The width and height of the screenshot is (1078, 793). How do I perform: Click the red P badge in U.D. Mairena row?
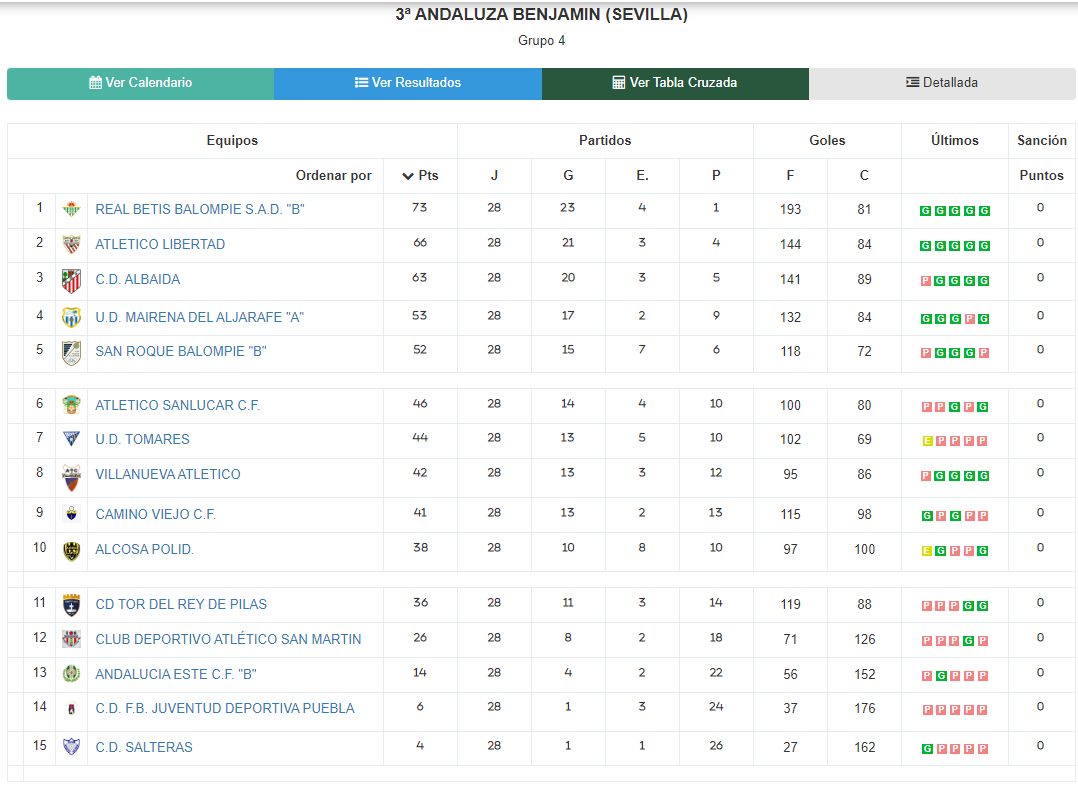click(969, 318)
